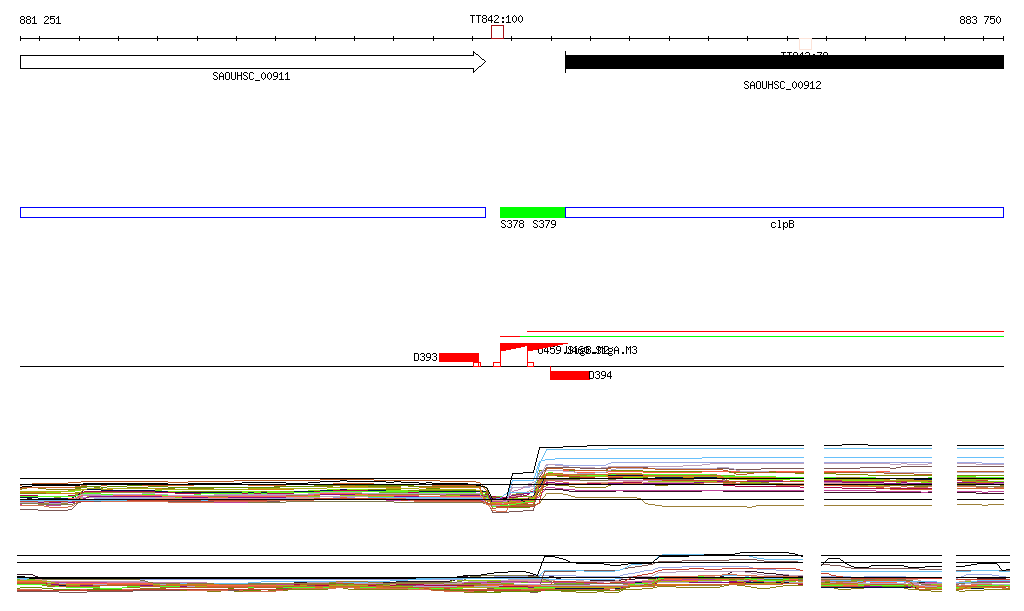Click the long green line above the promoter
Image resolution: width=1024 pixels, height=611 pixels.
(765, 336)
